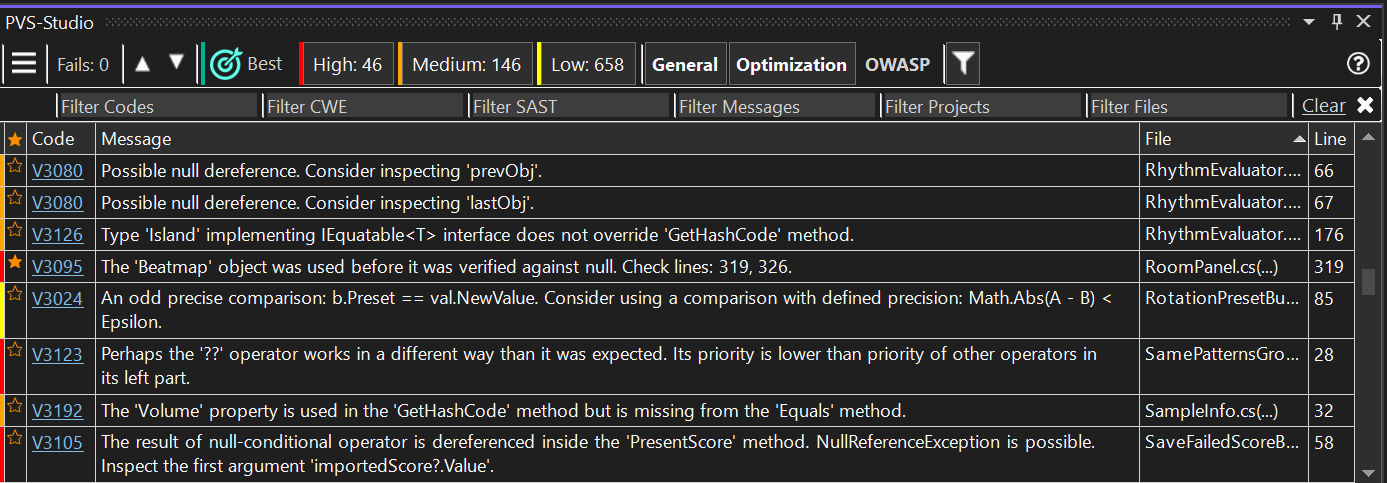
Task: Click the Filter Messages input field
Action: tap(776, 106)
